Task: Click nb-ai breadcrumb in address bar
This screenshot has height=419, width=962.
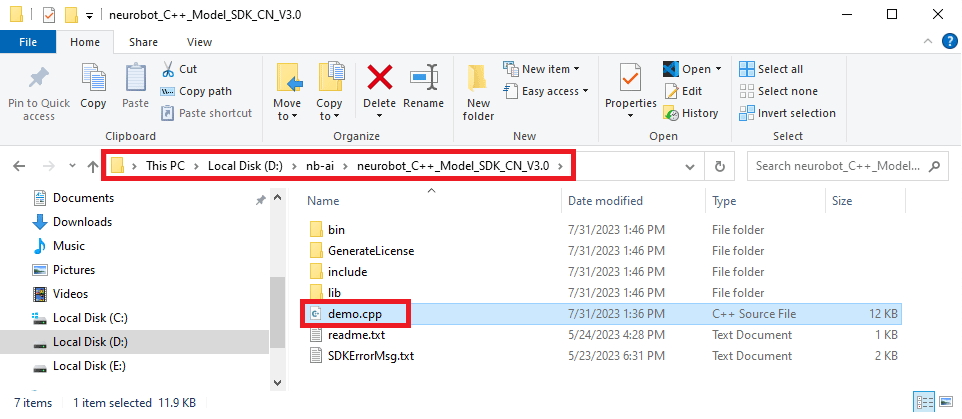Action: [x=320, y=166]
